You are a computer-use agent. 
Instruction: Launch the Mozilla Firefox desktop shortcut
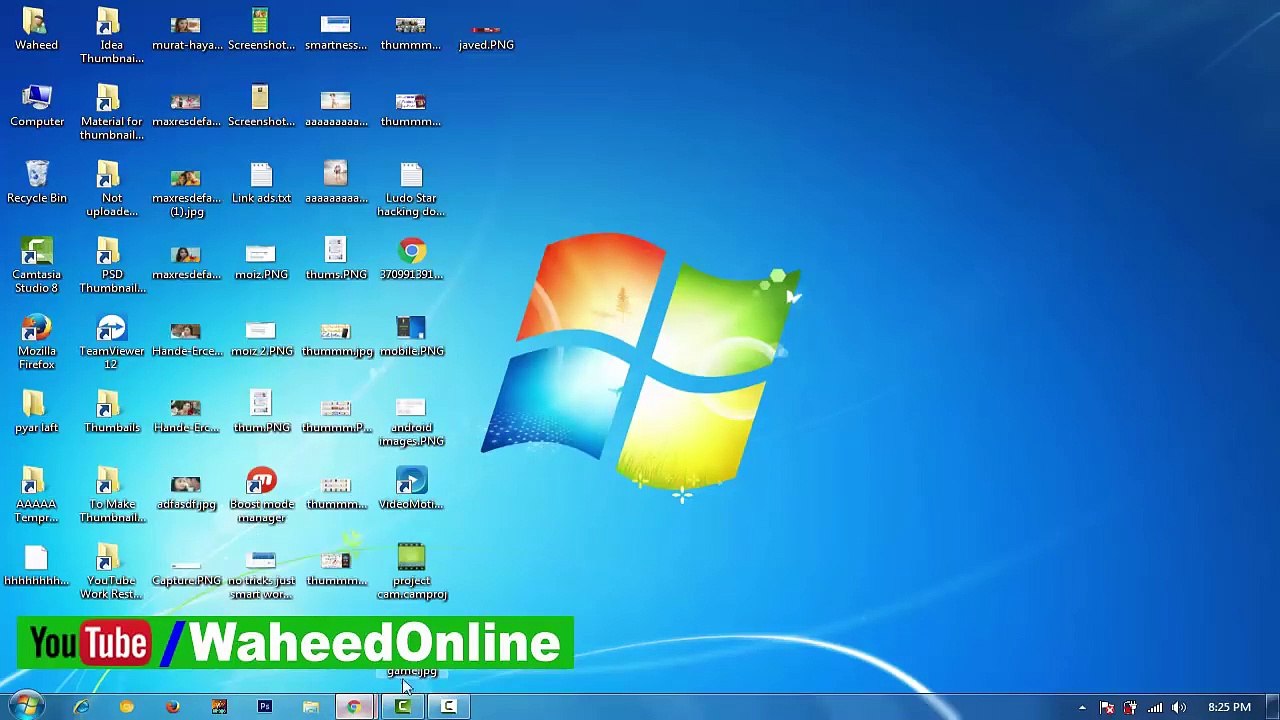[x=37, y=342]
